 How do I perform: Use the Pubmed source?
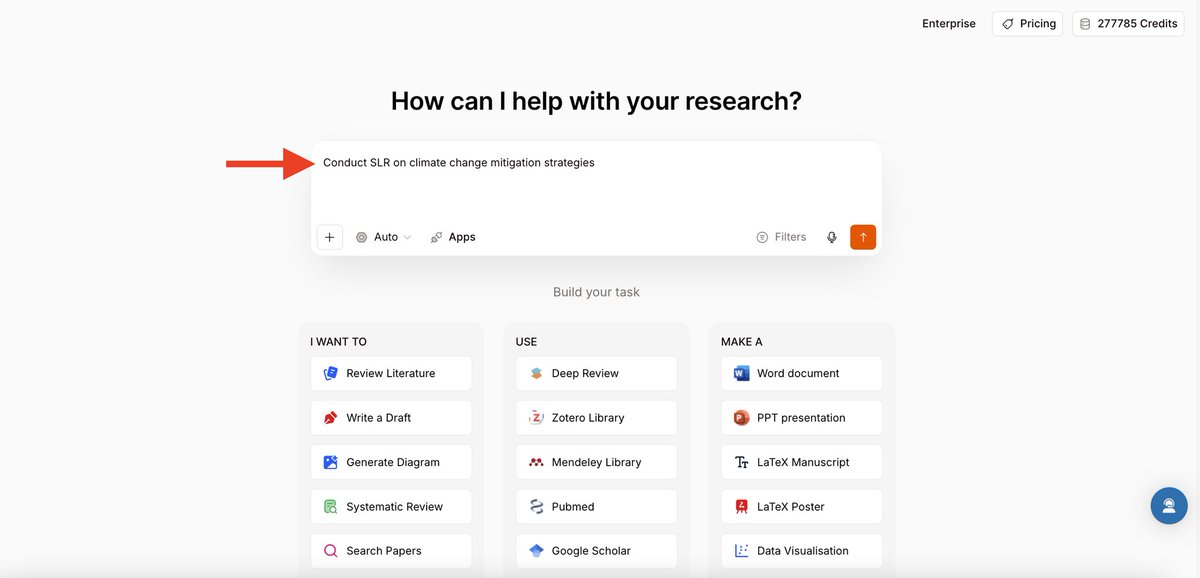point(596,507)
